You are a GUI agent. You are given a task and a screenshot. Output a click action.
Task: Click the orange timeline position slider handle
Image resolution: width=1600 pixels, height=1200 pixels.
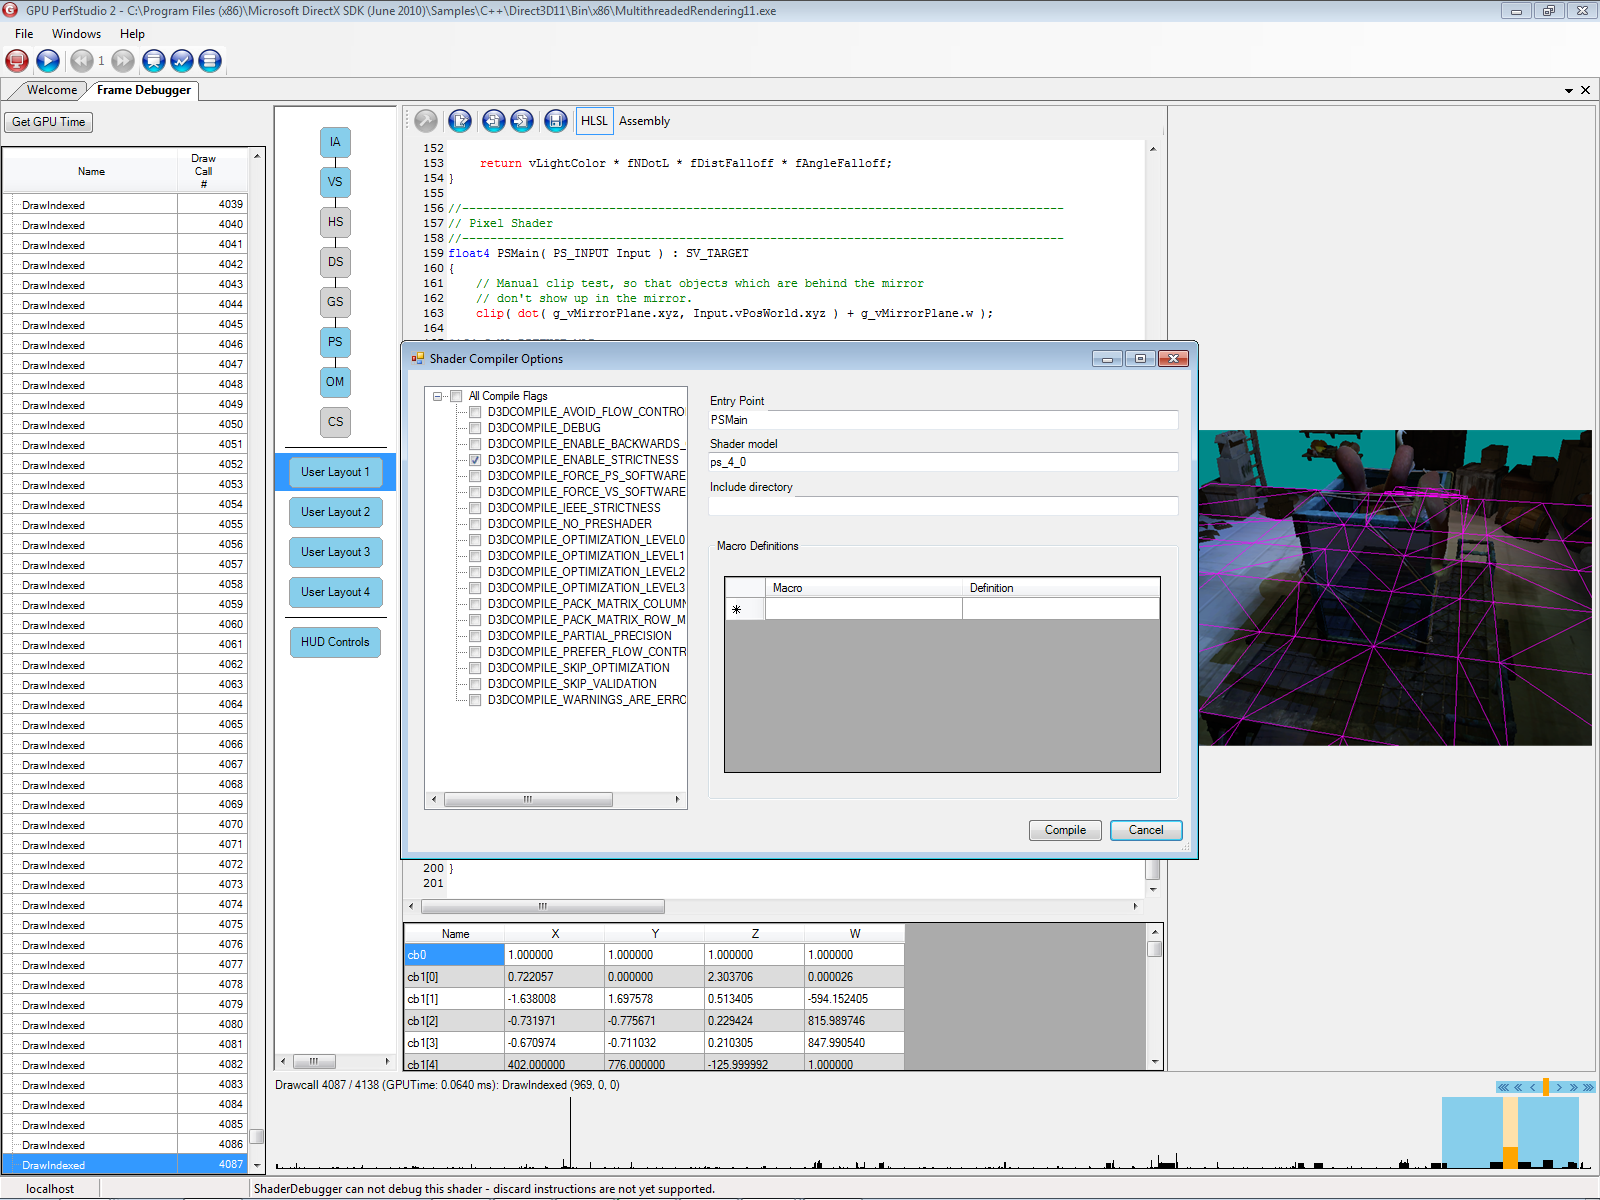point(1546,1087)
